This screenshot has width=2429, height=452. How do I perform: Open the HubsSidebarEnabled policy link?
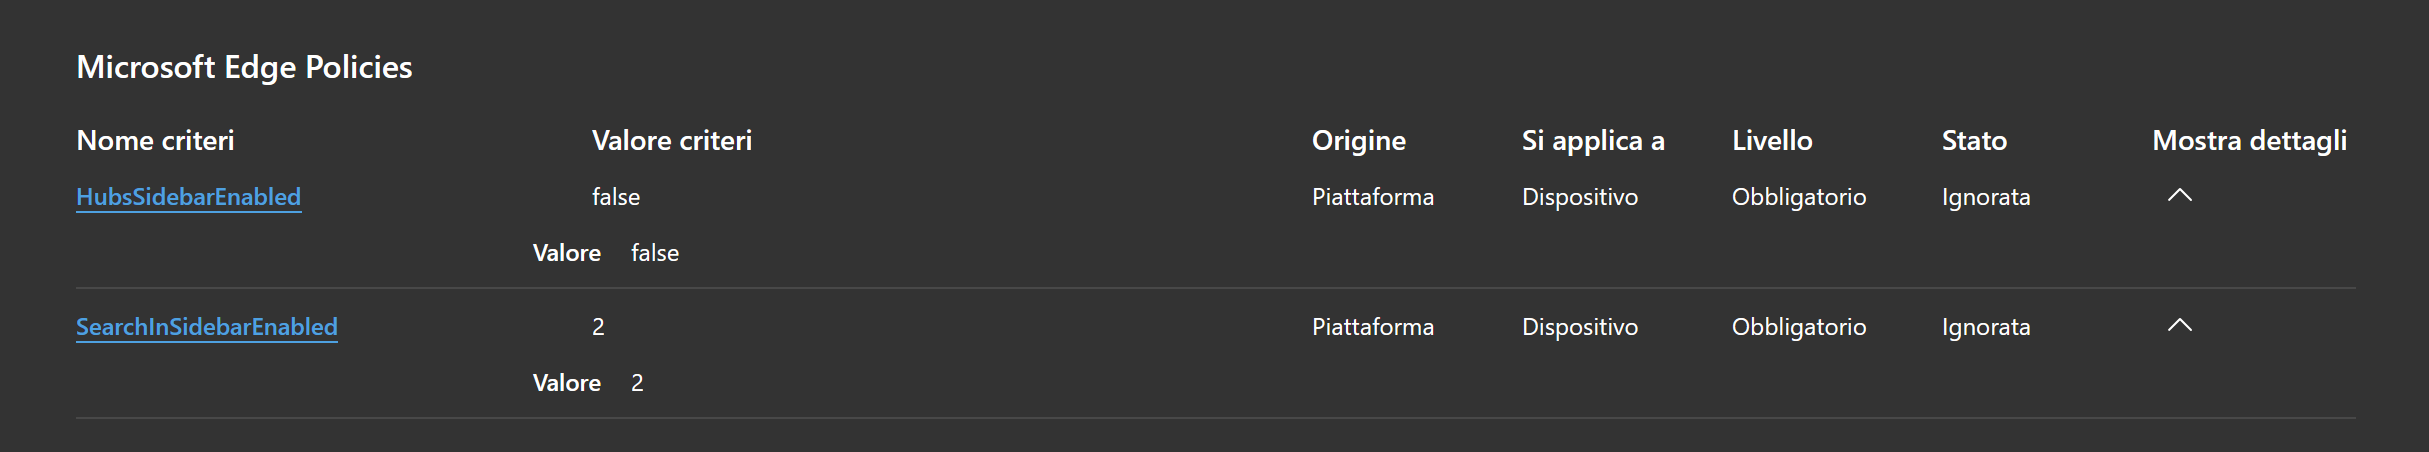[188, 197]
